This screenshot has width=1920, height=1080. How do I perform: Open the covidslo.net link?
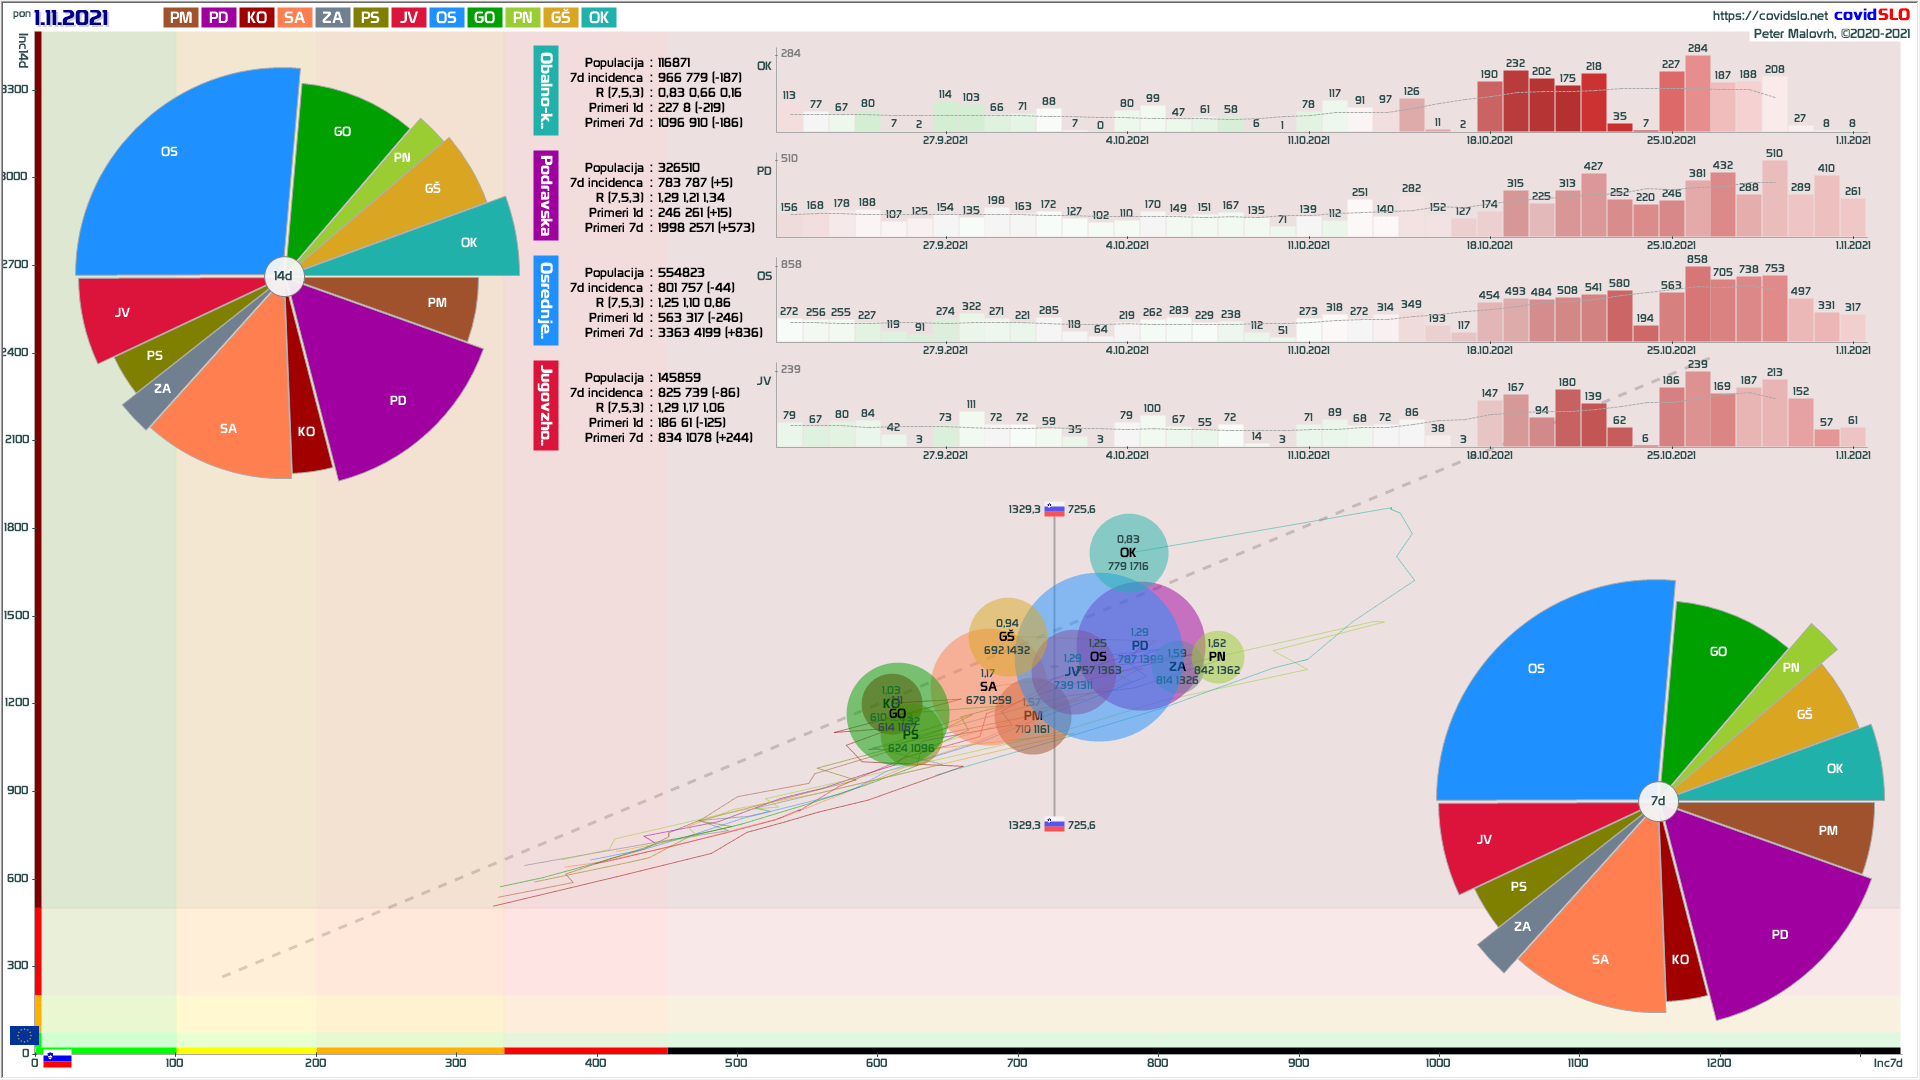(x=1769, y=15)
